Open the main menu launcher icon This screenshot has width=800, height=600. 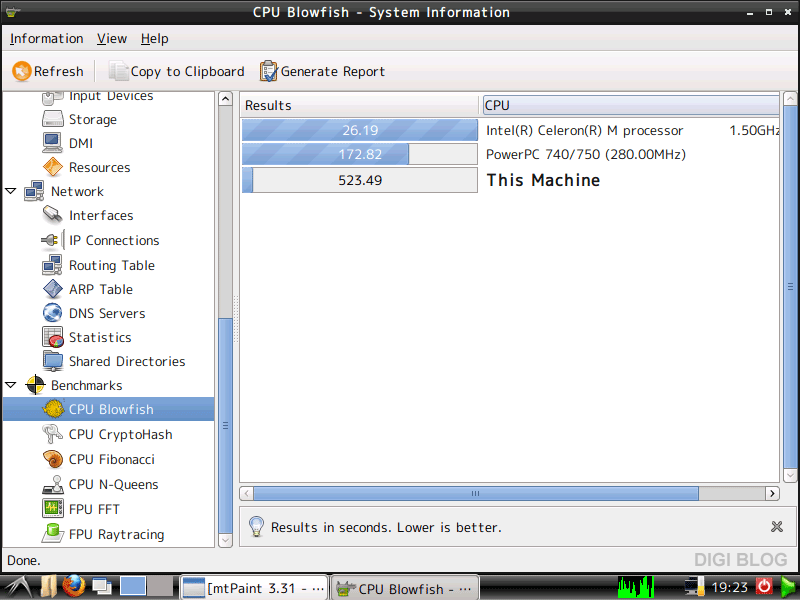point(18,587)
